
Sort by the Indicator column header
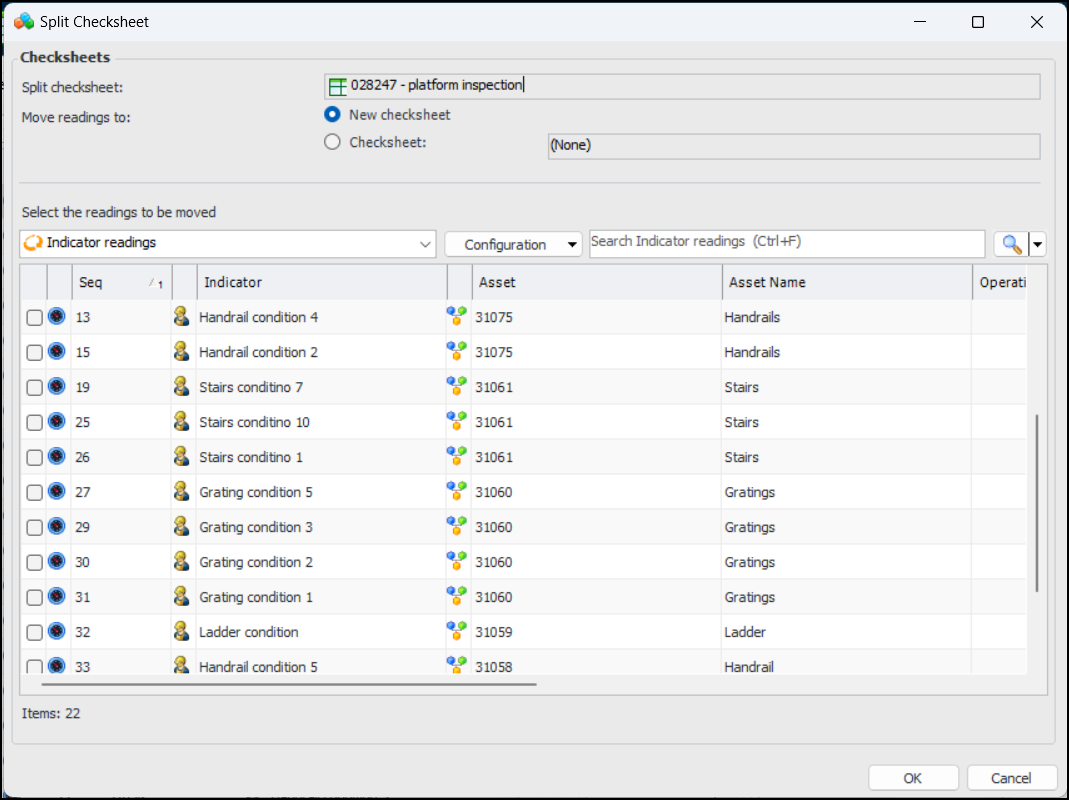tap(321, 283)
